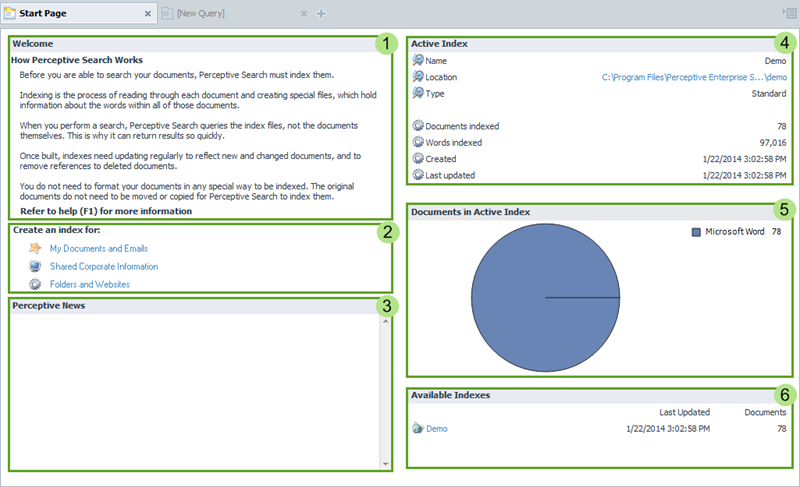Click the Demo index icon
Image resolution: width=800 pixels, height=487 pixels.
pyautogui.click(x=418, y=428)
